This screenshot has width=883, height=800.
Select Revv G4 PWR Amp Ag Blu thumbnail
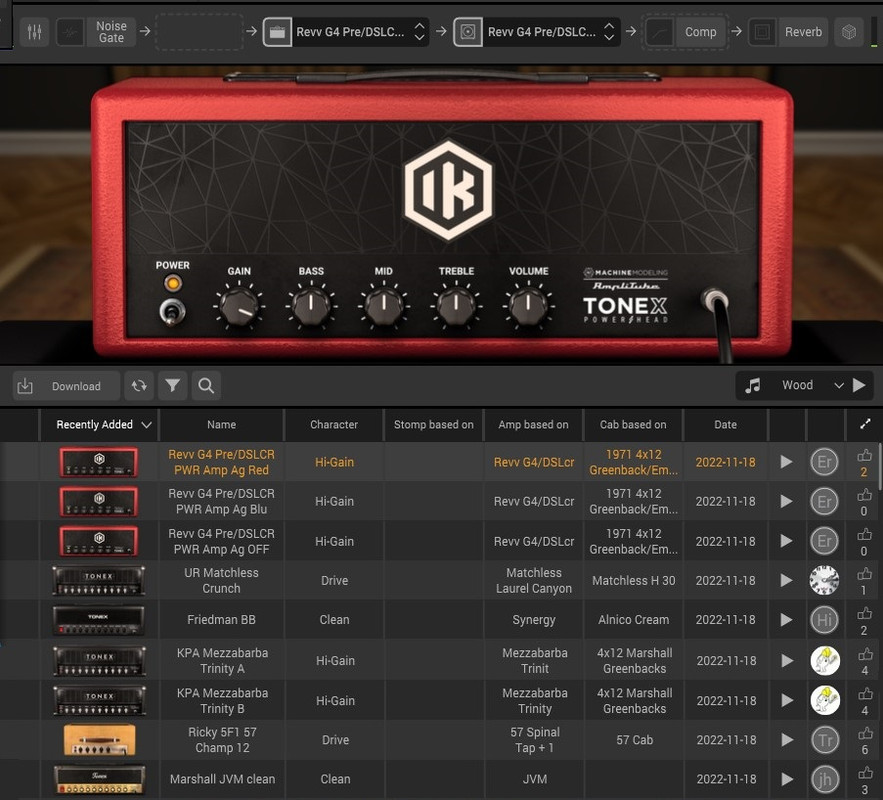[x=99, y=502]
